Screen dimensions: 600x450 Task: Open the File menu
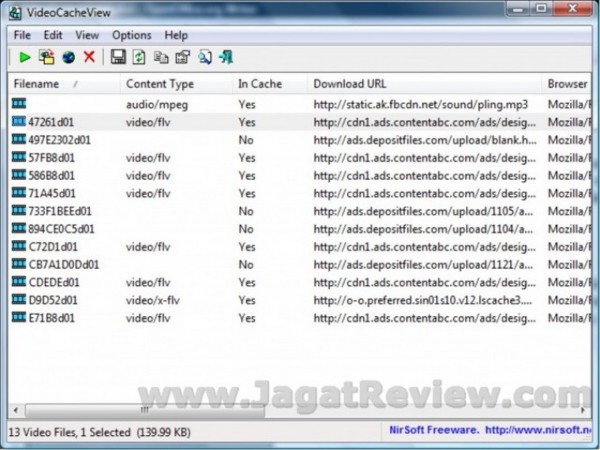pyautogui.click(x=22, y=35)
